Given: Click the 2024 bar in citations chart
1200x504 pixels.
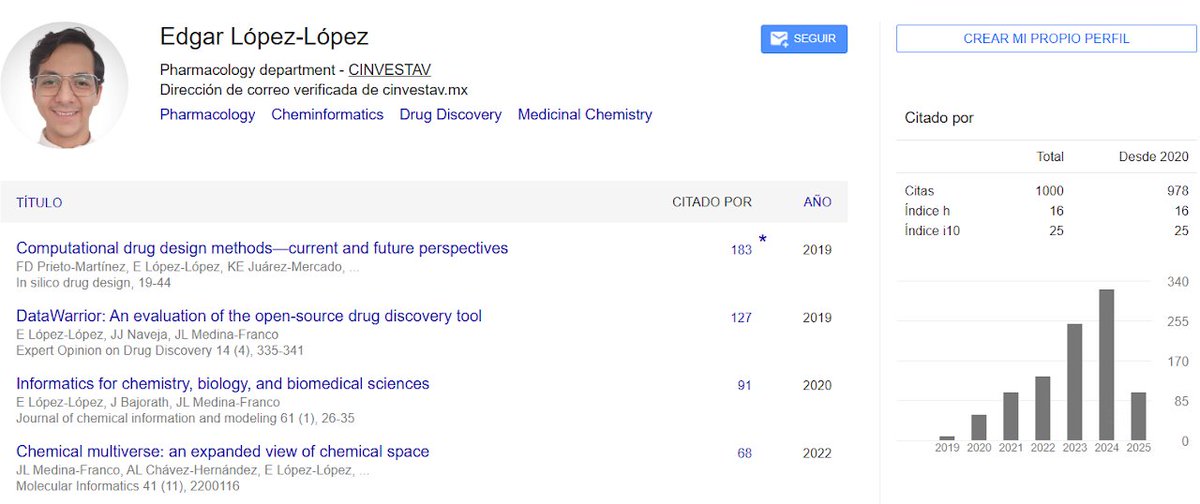Looking at the screenshot, I should click(x=1106, y=365).
